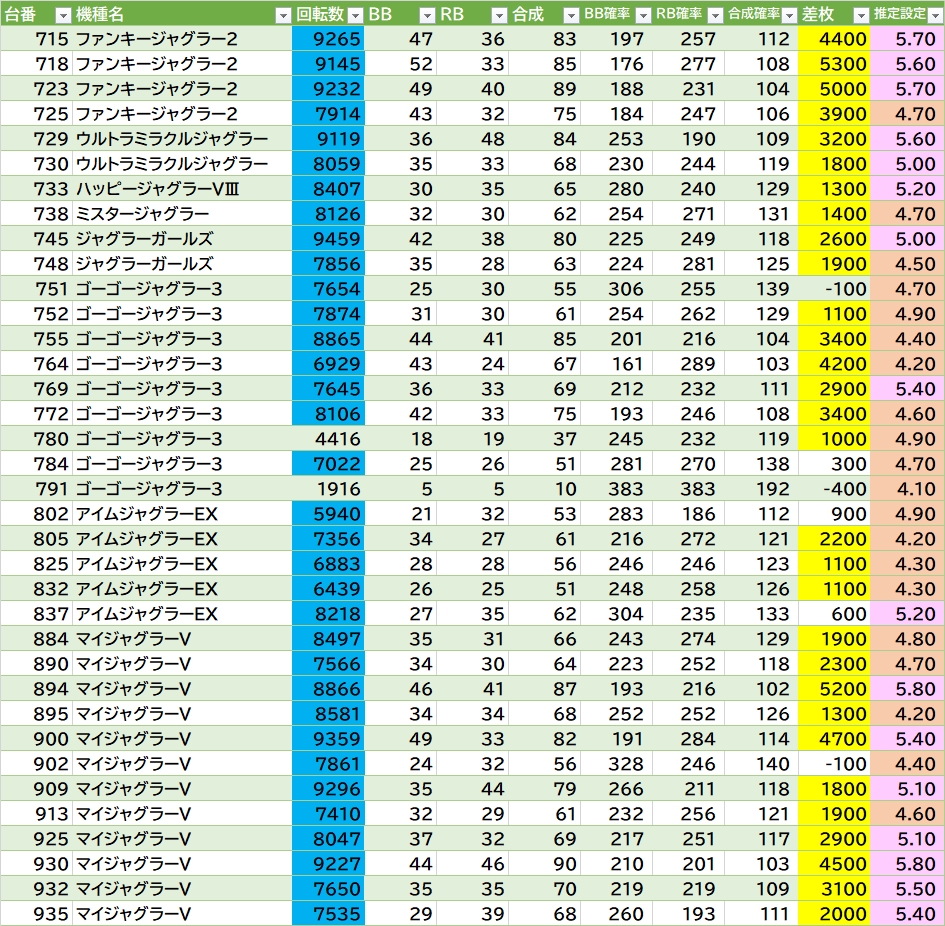Open the BB確率 column filter dropdown

point(643,15)
